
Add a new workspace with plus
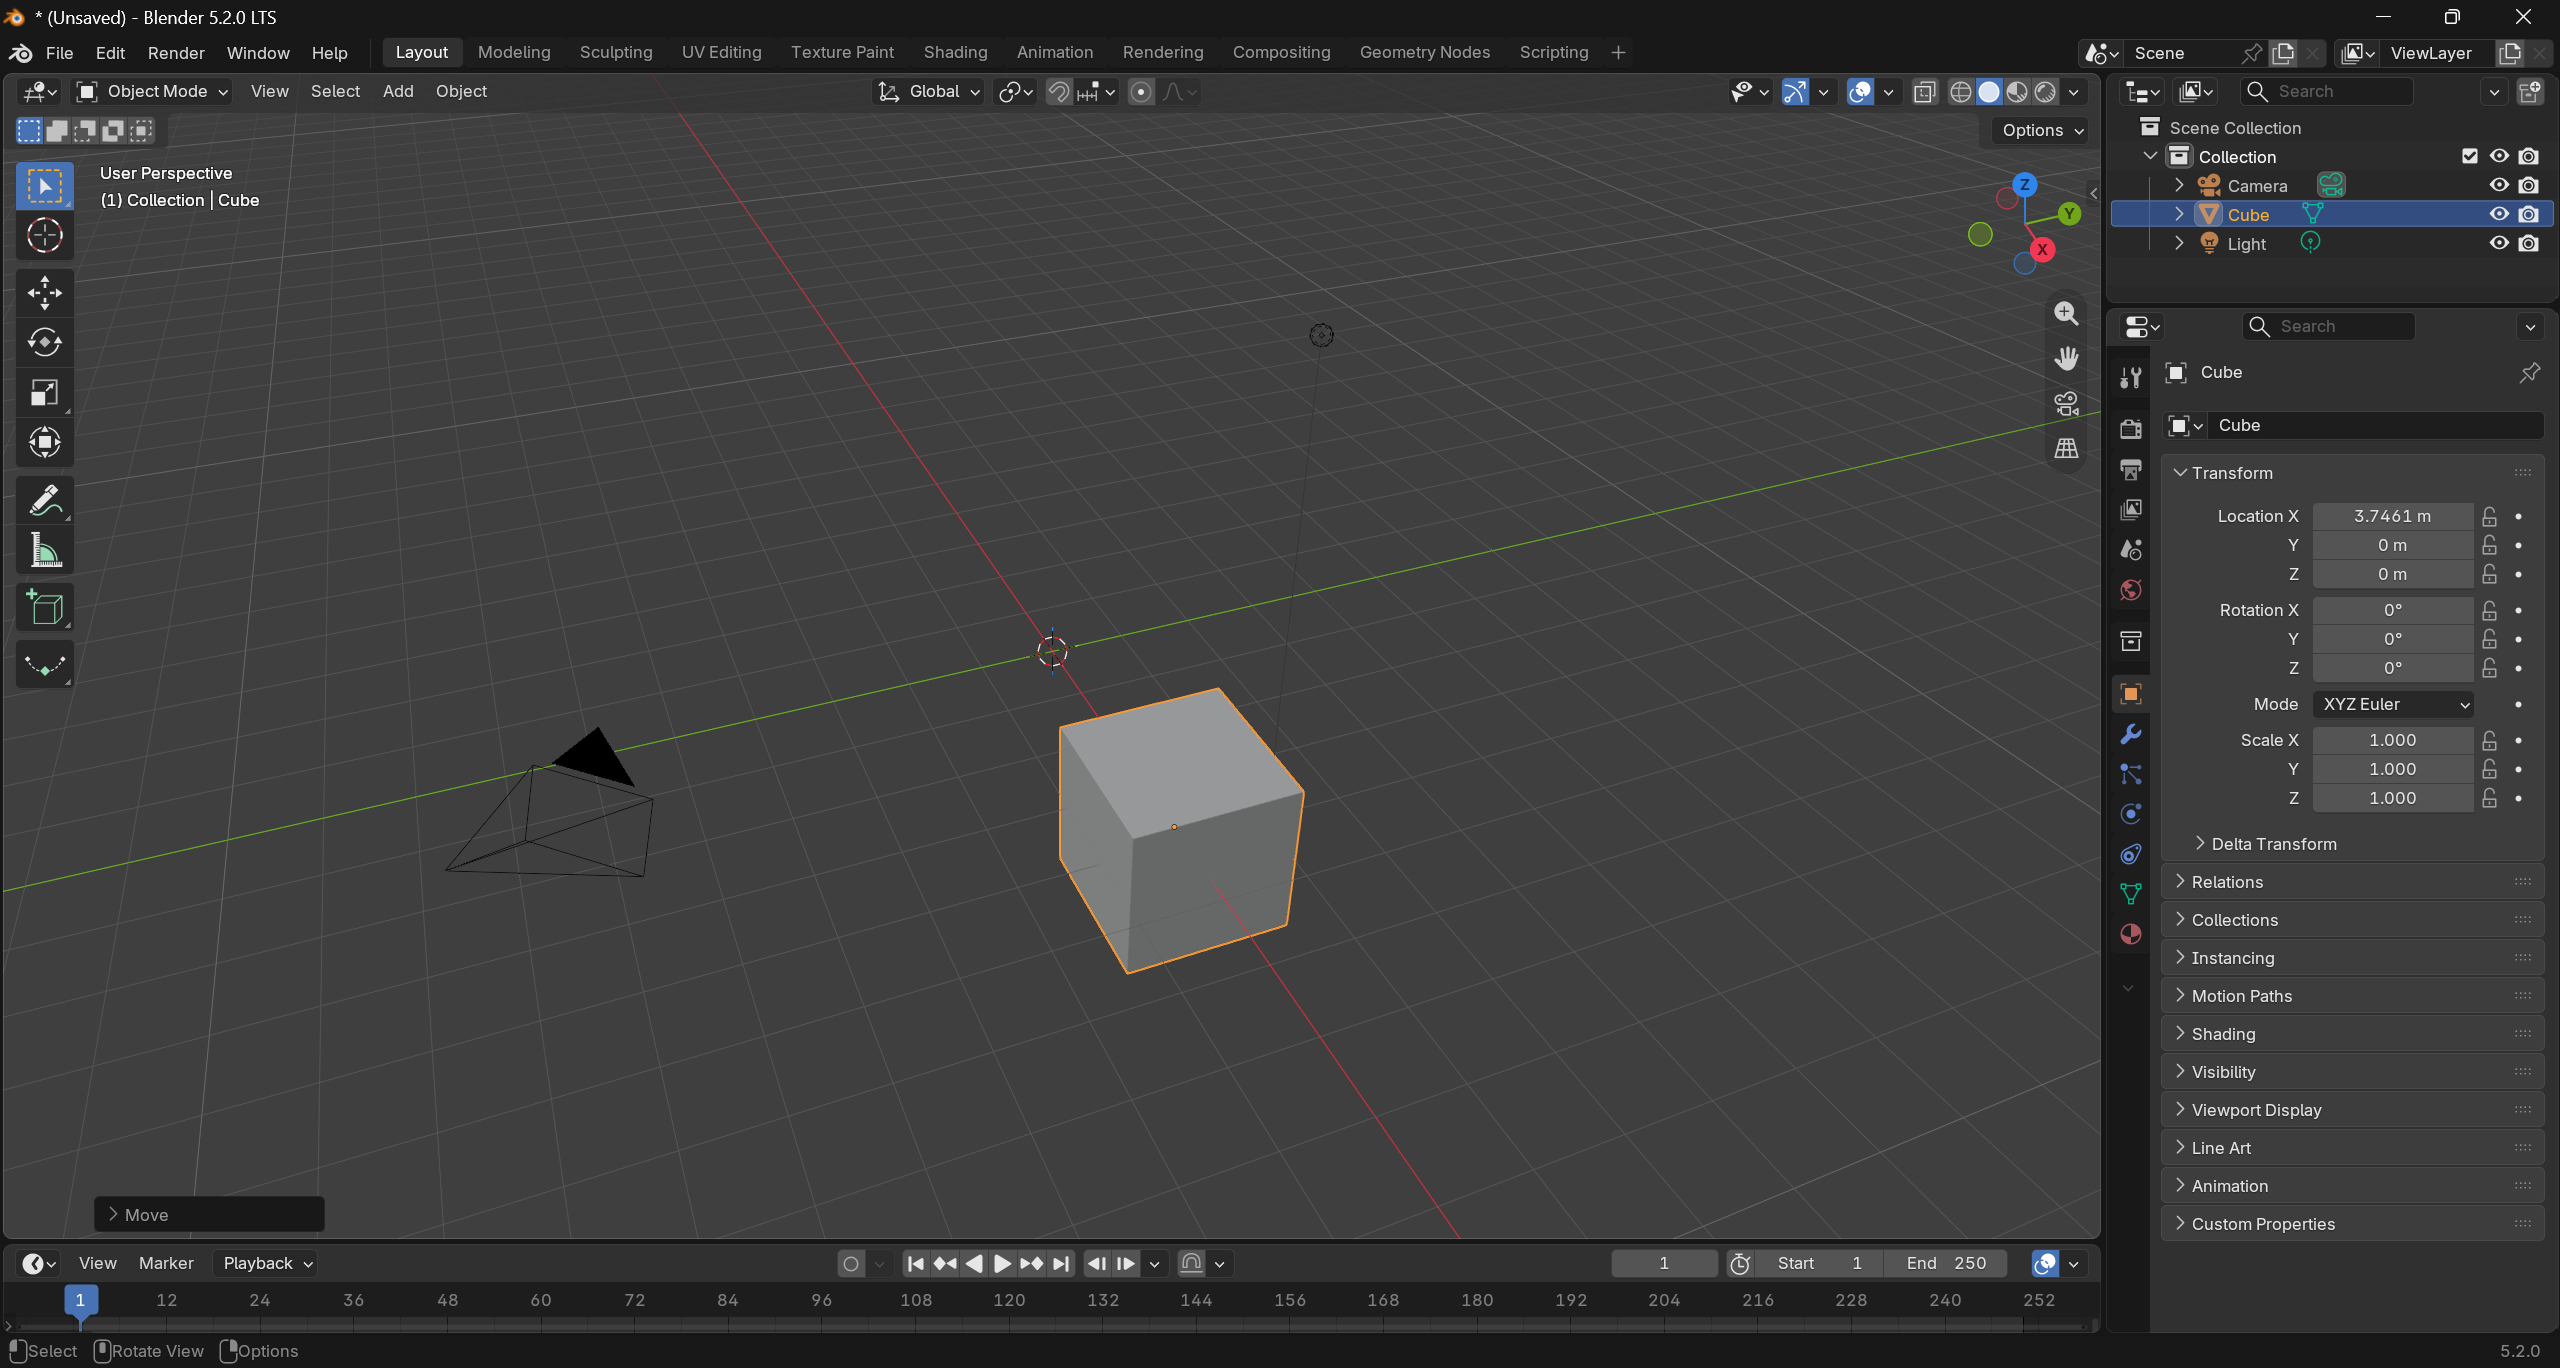pos(1618,52)
